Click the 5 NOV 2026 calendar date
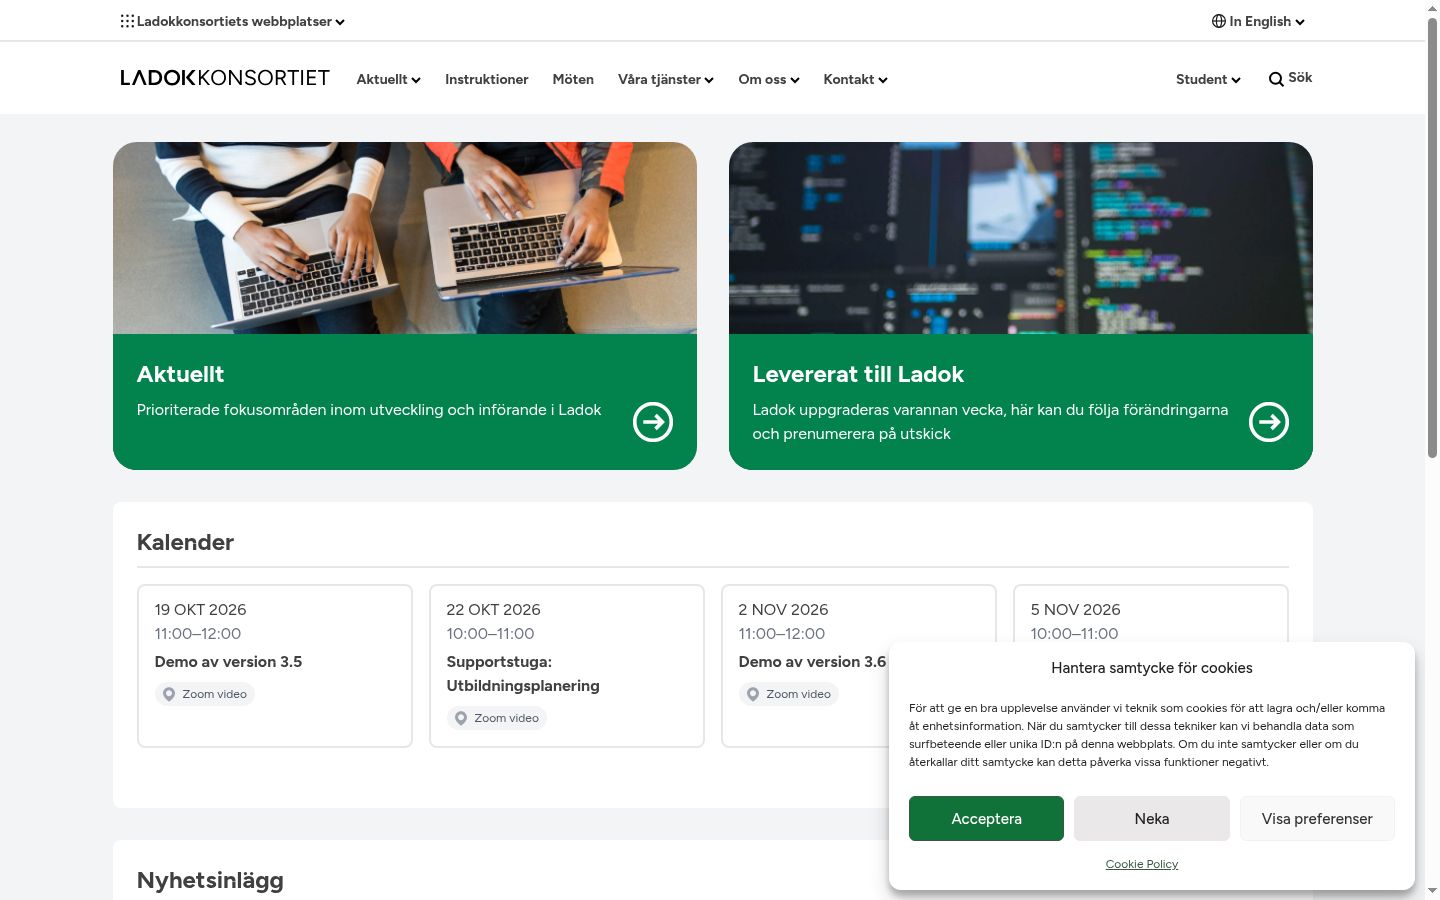The height and width of the screenshot is (900, 1440). point(1075,610)
